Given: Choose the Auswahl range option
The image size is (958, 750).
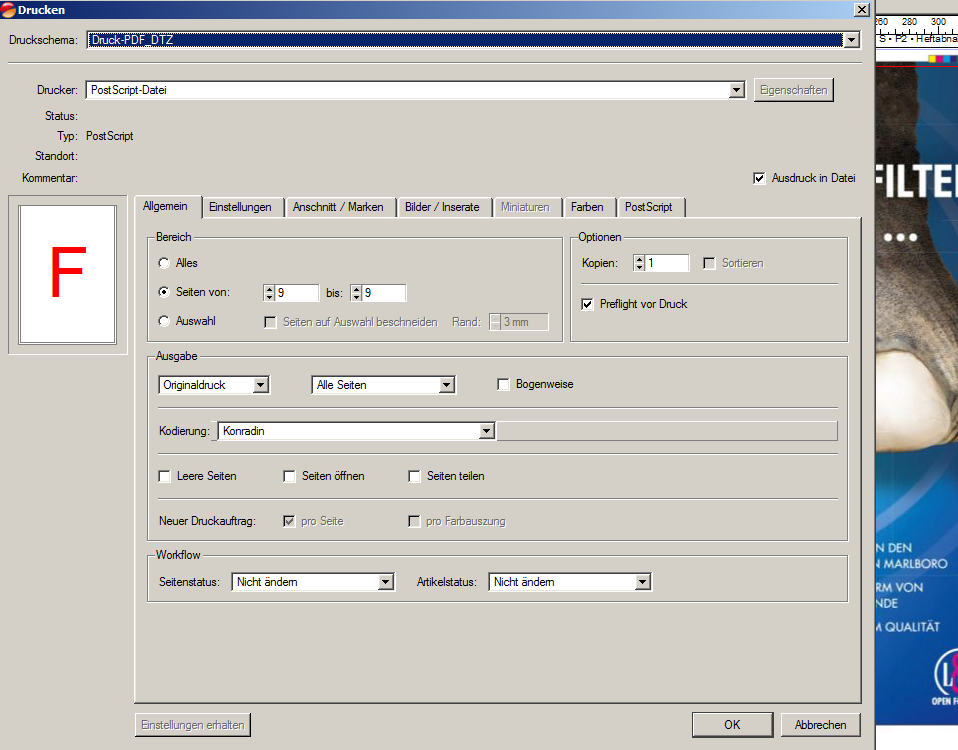Looking at the screenshot, I should 164,321.
